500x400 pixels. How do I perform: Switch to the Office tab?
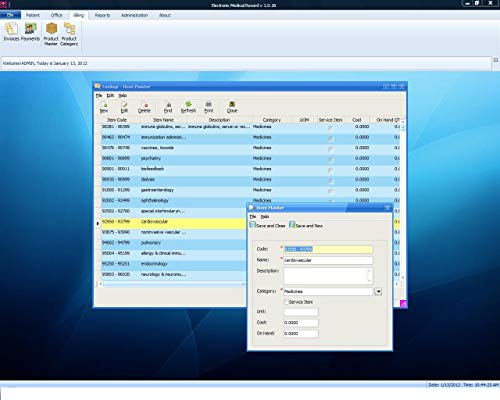pyautogui.click(x=56, y=15)
